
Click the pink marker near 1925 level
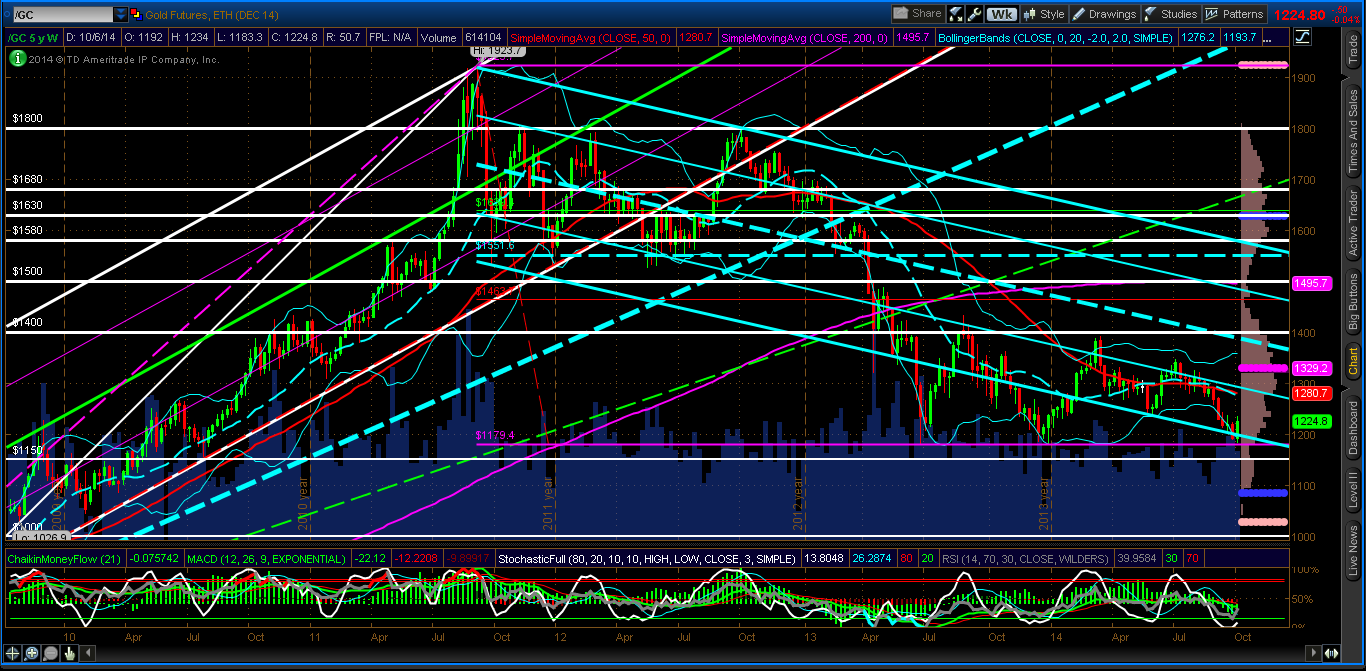click(x=1262, y=65)
